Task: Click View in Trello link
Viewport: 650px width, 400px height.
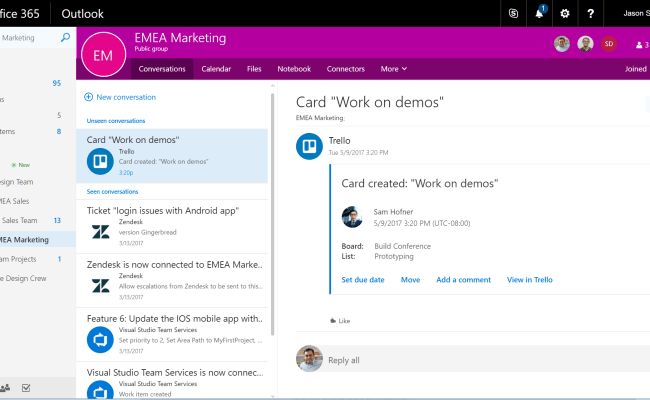Action: (x=530, y=280)
